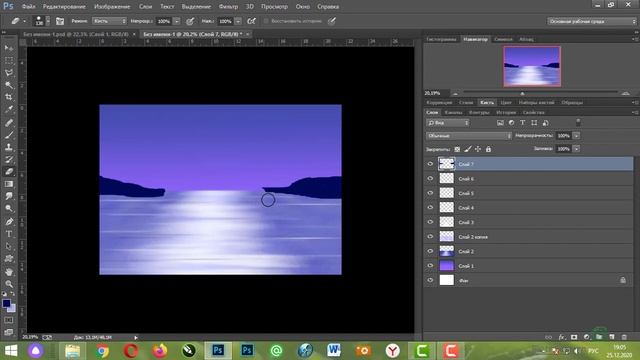Open the eraser opacity slider dropdown arrow
The image size is (640, 360).
177,21
